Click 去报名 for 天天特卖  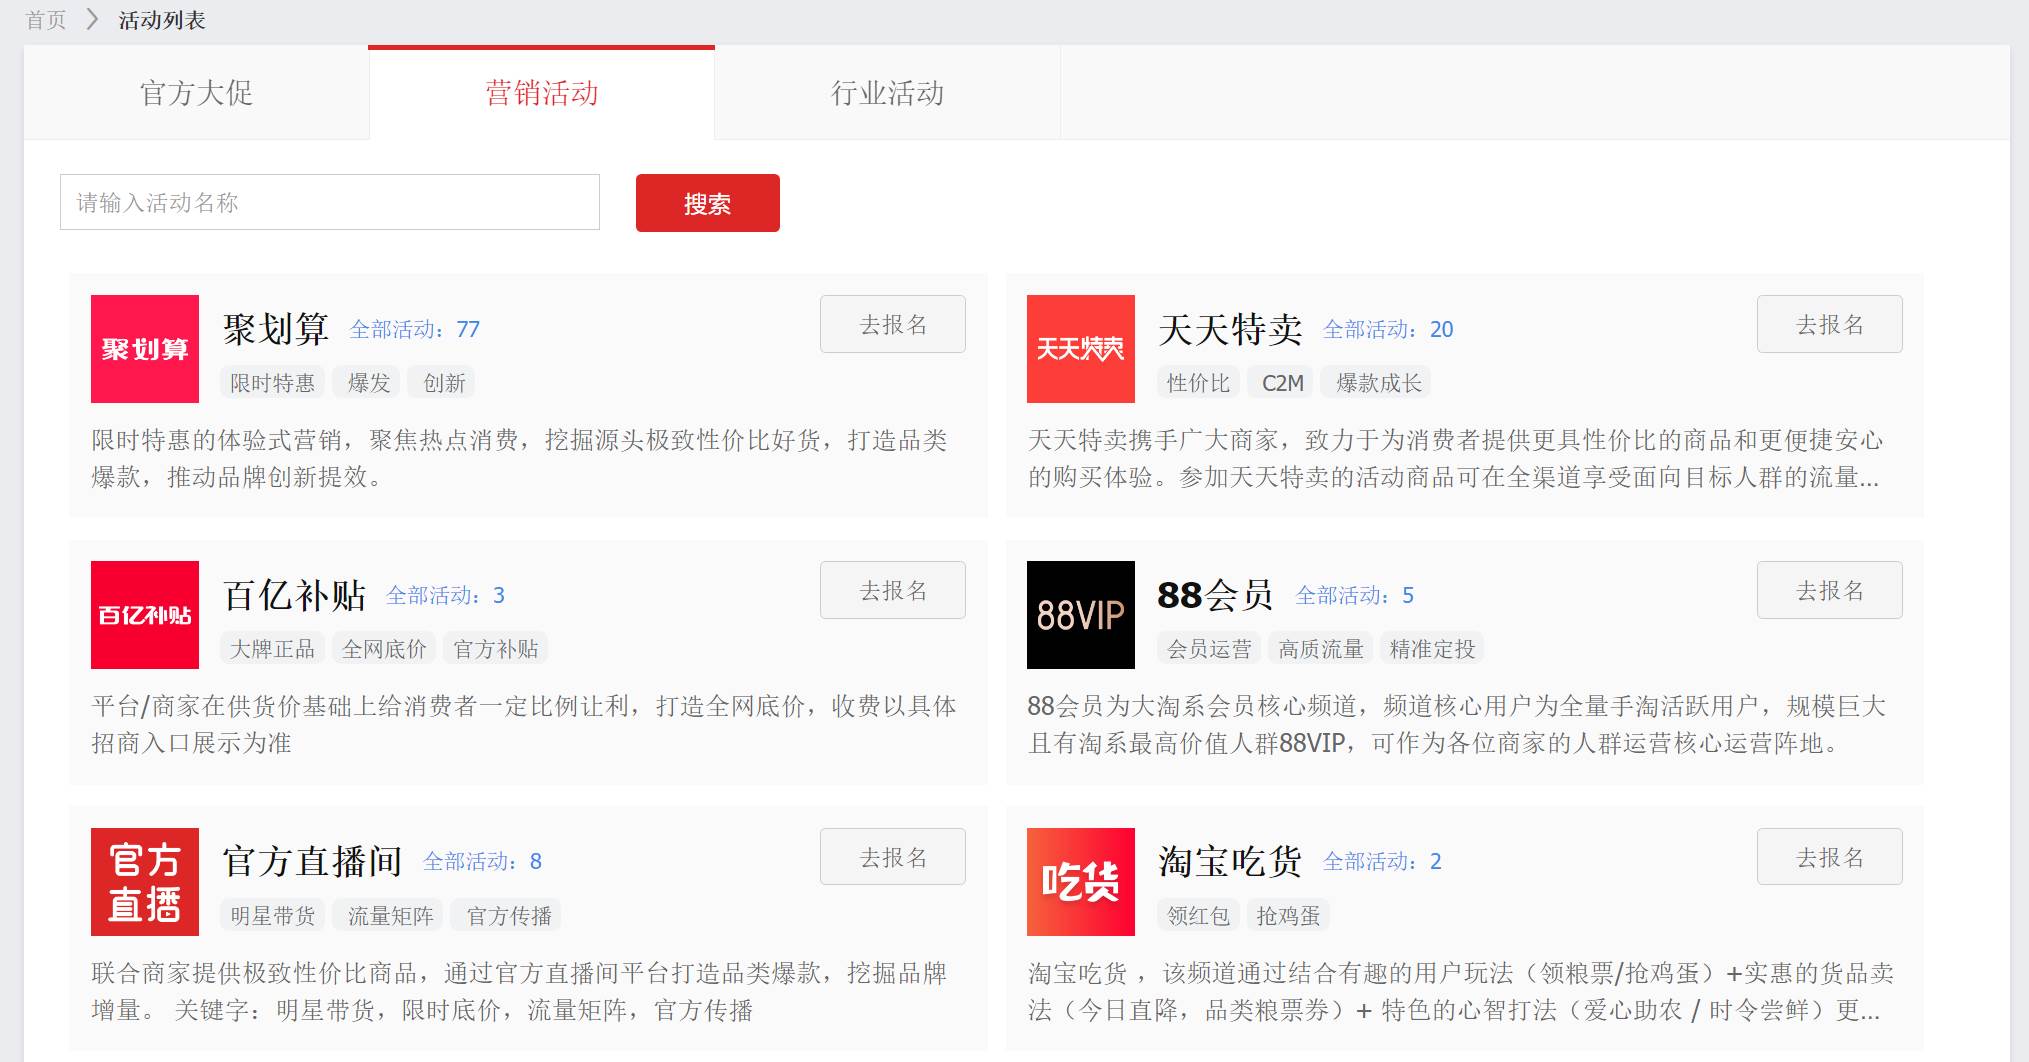click(x=1830, y=324)
